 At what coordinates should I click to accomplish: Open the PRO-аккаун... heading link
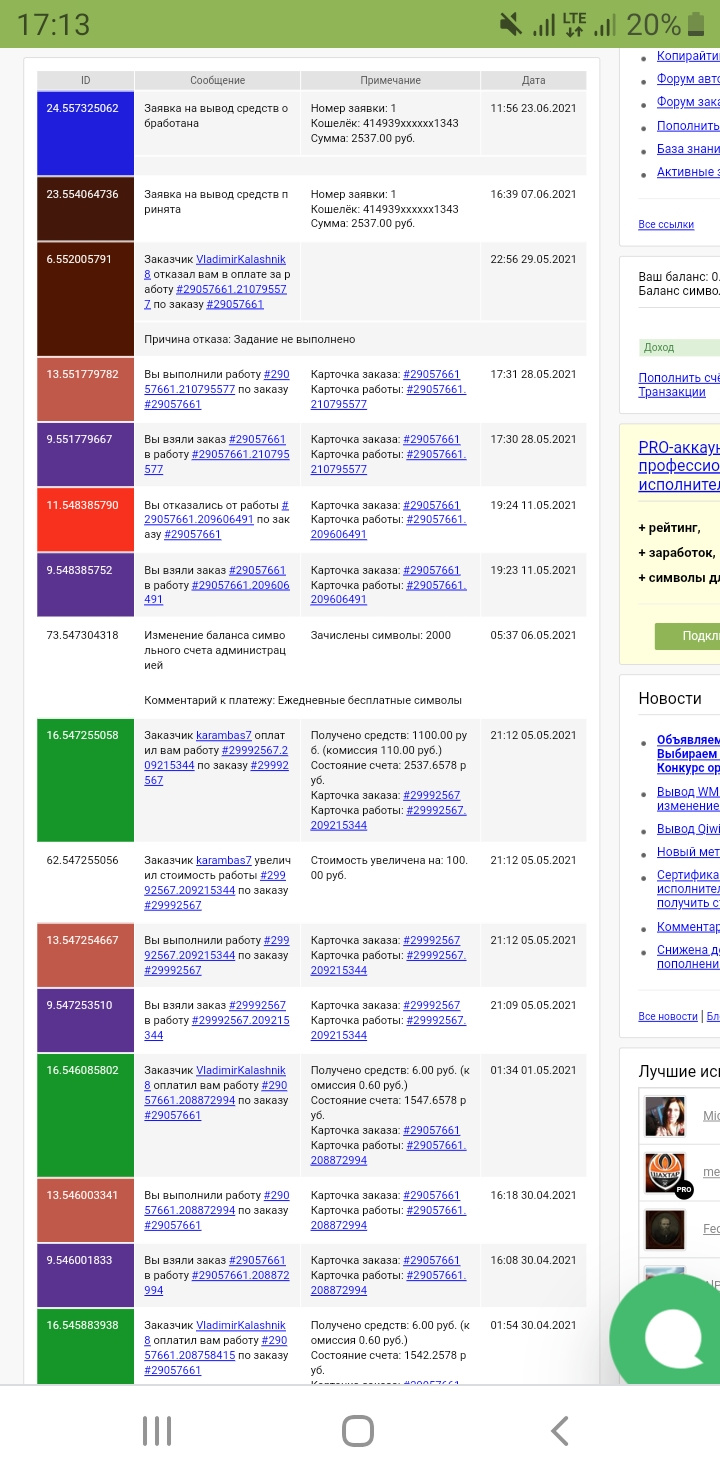[x=679, y=466]
